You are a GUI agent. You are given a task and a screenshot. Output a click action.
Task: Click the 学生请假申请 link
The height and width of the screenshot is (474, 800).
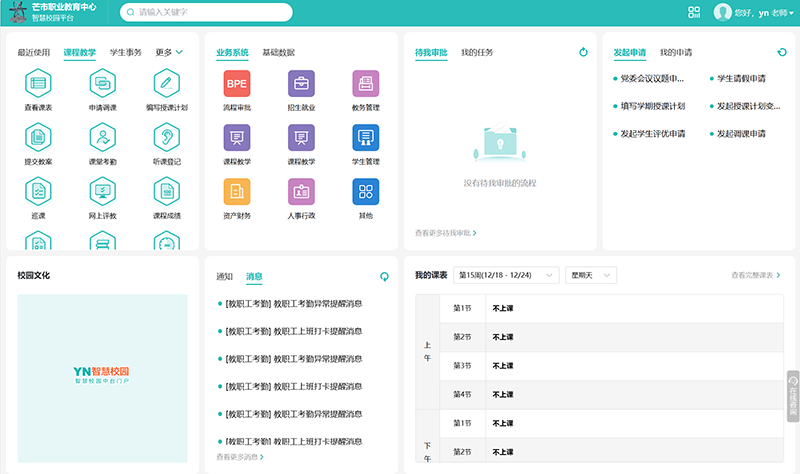pos(741,78)
